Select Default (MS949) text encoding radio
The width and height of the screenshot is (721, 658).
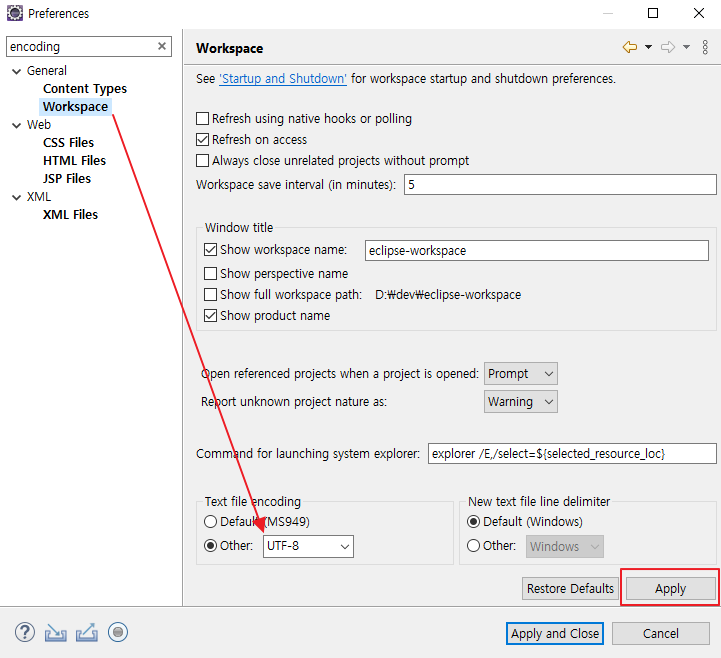click(210, 521)
